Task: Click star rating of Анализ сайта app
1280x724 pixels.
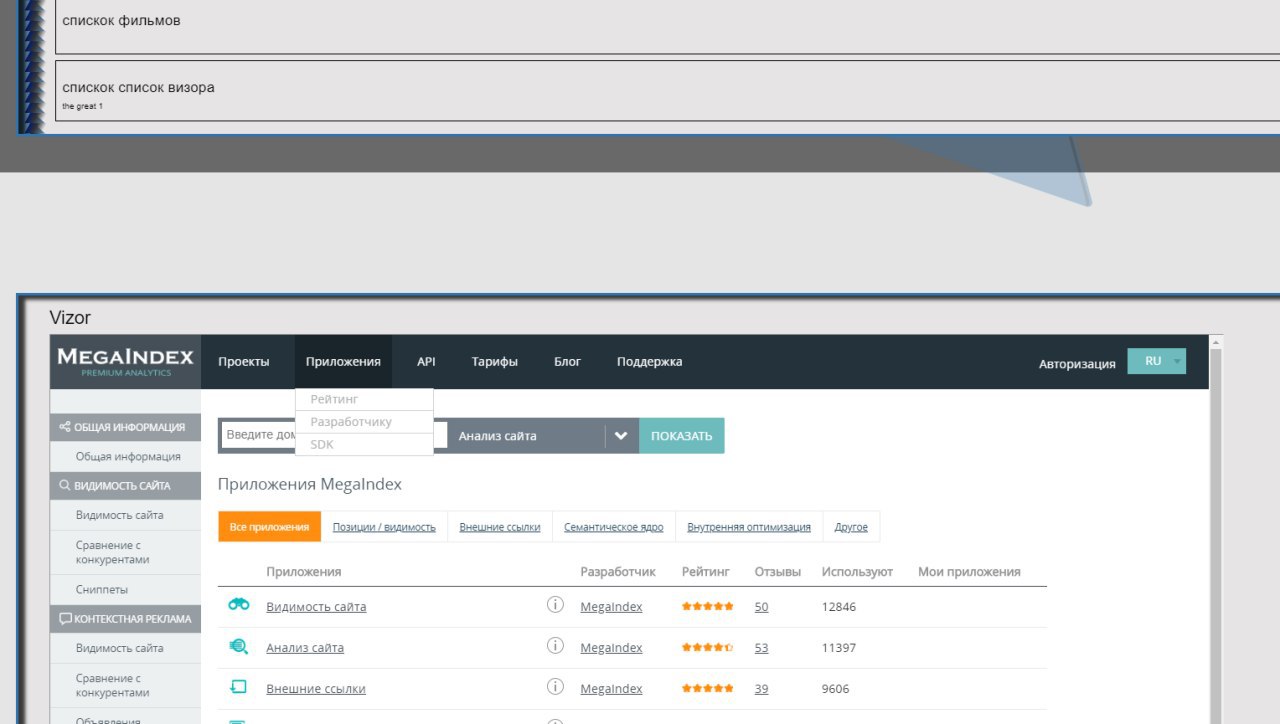Action: coord(708,647)
